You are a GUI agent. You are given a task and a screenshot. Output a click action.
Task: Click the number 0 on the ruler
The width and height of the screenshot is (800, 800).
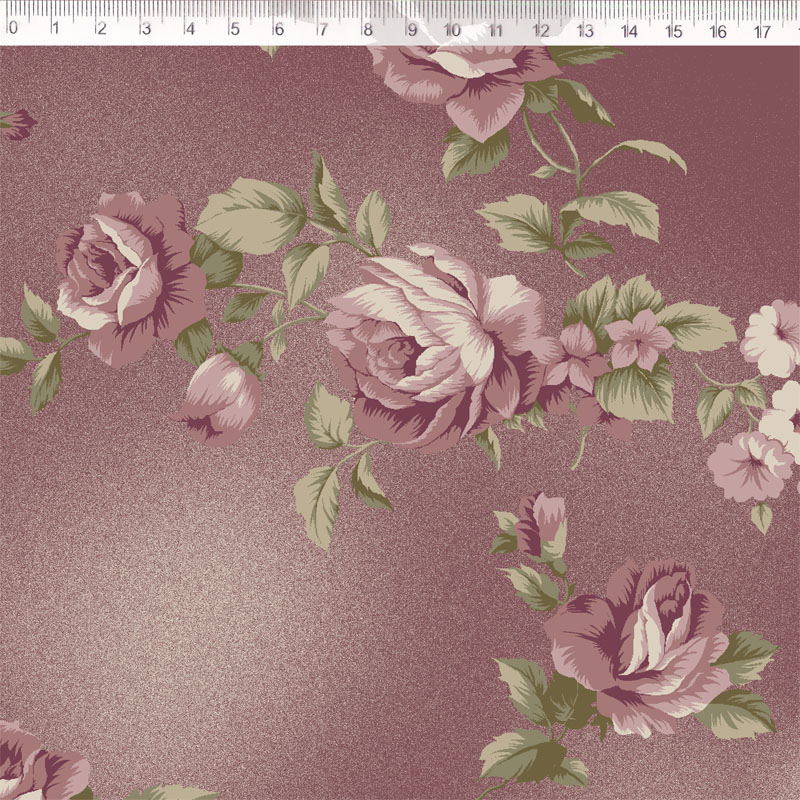pyautogui.click(x=13, y=28)
